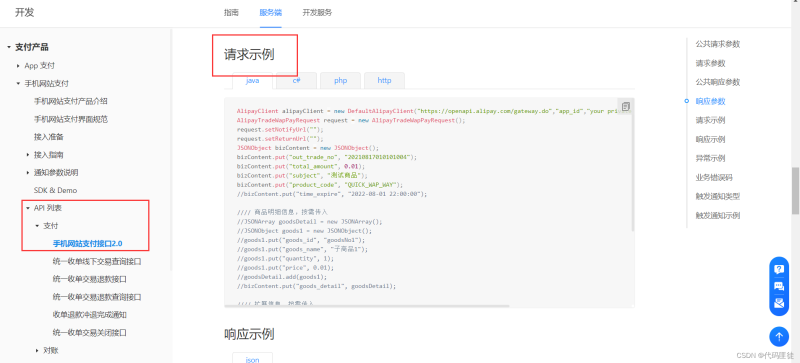Select the http code tab
The image size is (800, 363).
pyautogui.click(x=384, y=81)
